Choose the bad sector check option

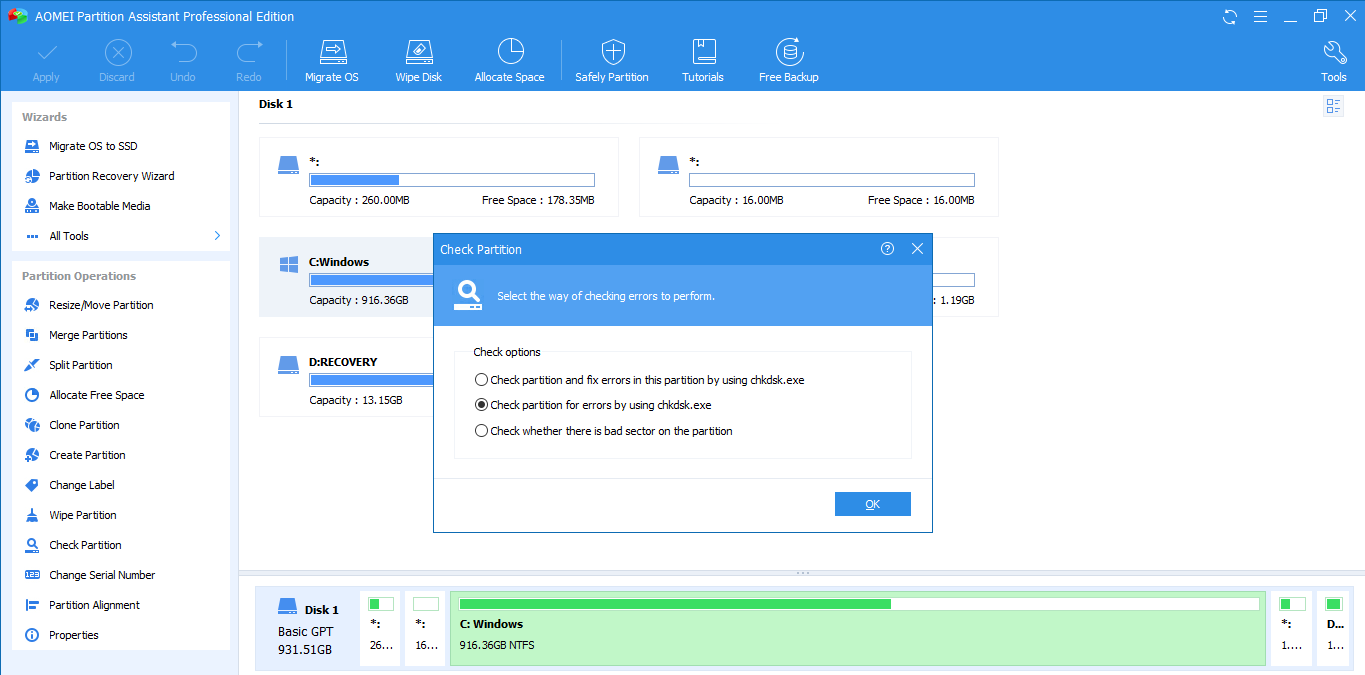tap(482, 431)
